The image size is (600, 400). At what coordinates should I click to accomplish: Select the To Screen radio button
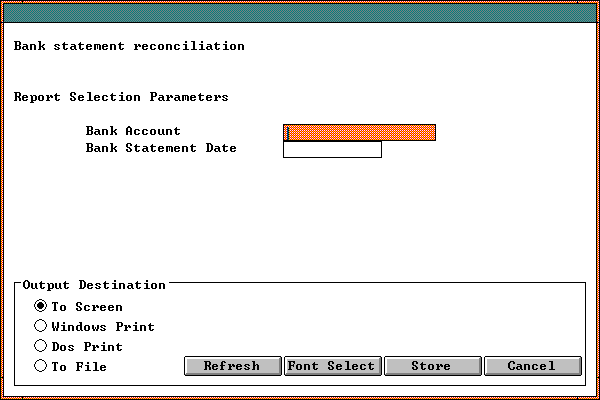pyautogui.click(x=41, y=306)
